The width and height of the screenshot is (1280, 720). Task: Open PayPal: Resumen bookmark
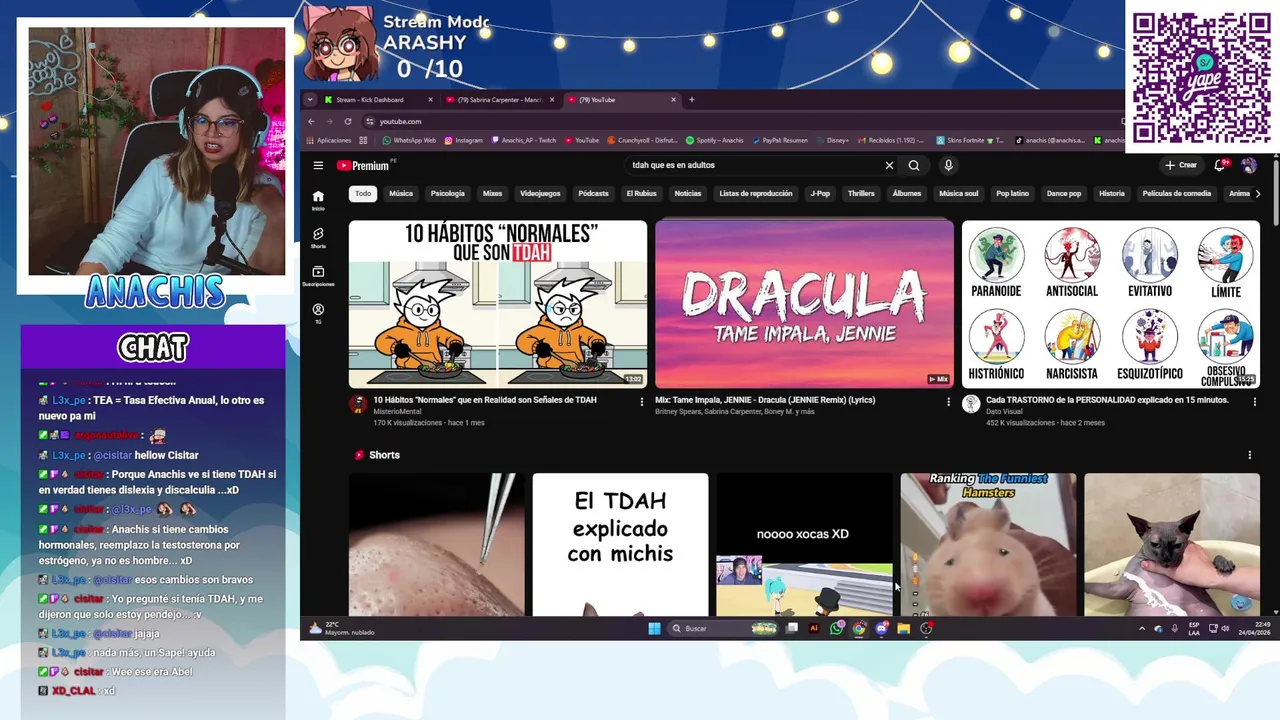779,141
